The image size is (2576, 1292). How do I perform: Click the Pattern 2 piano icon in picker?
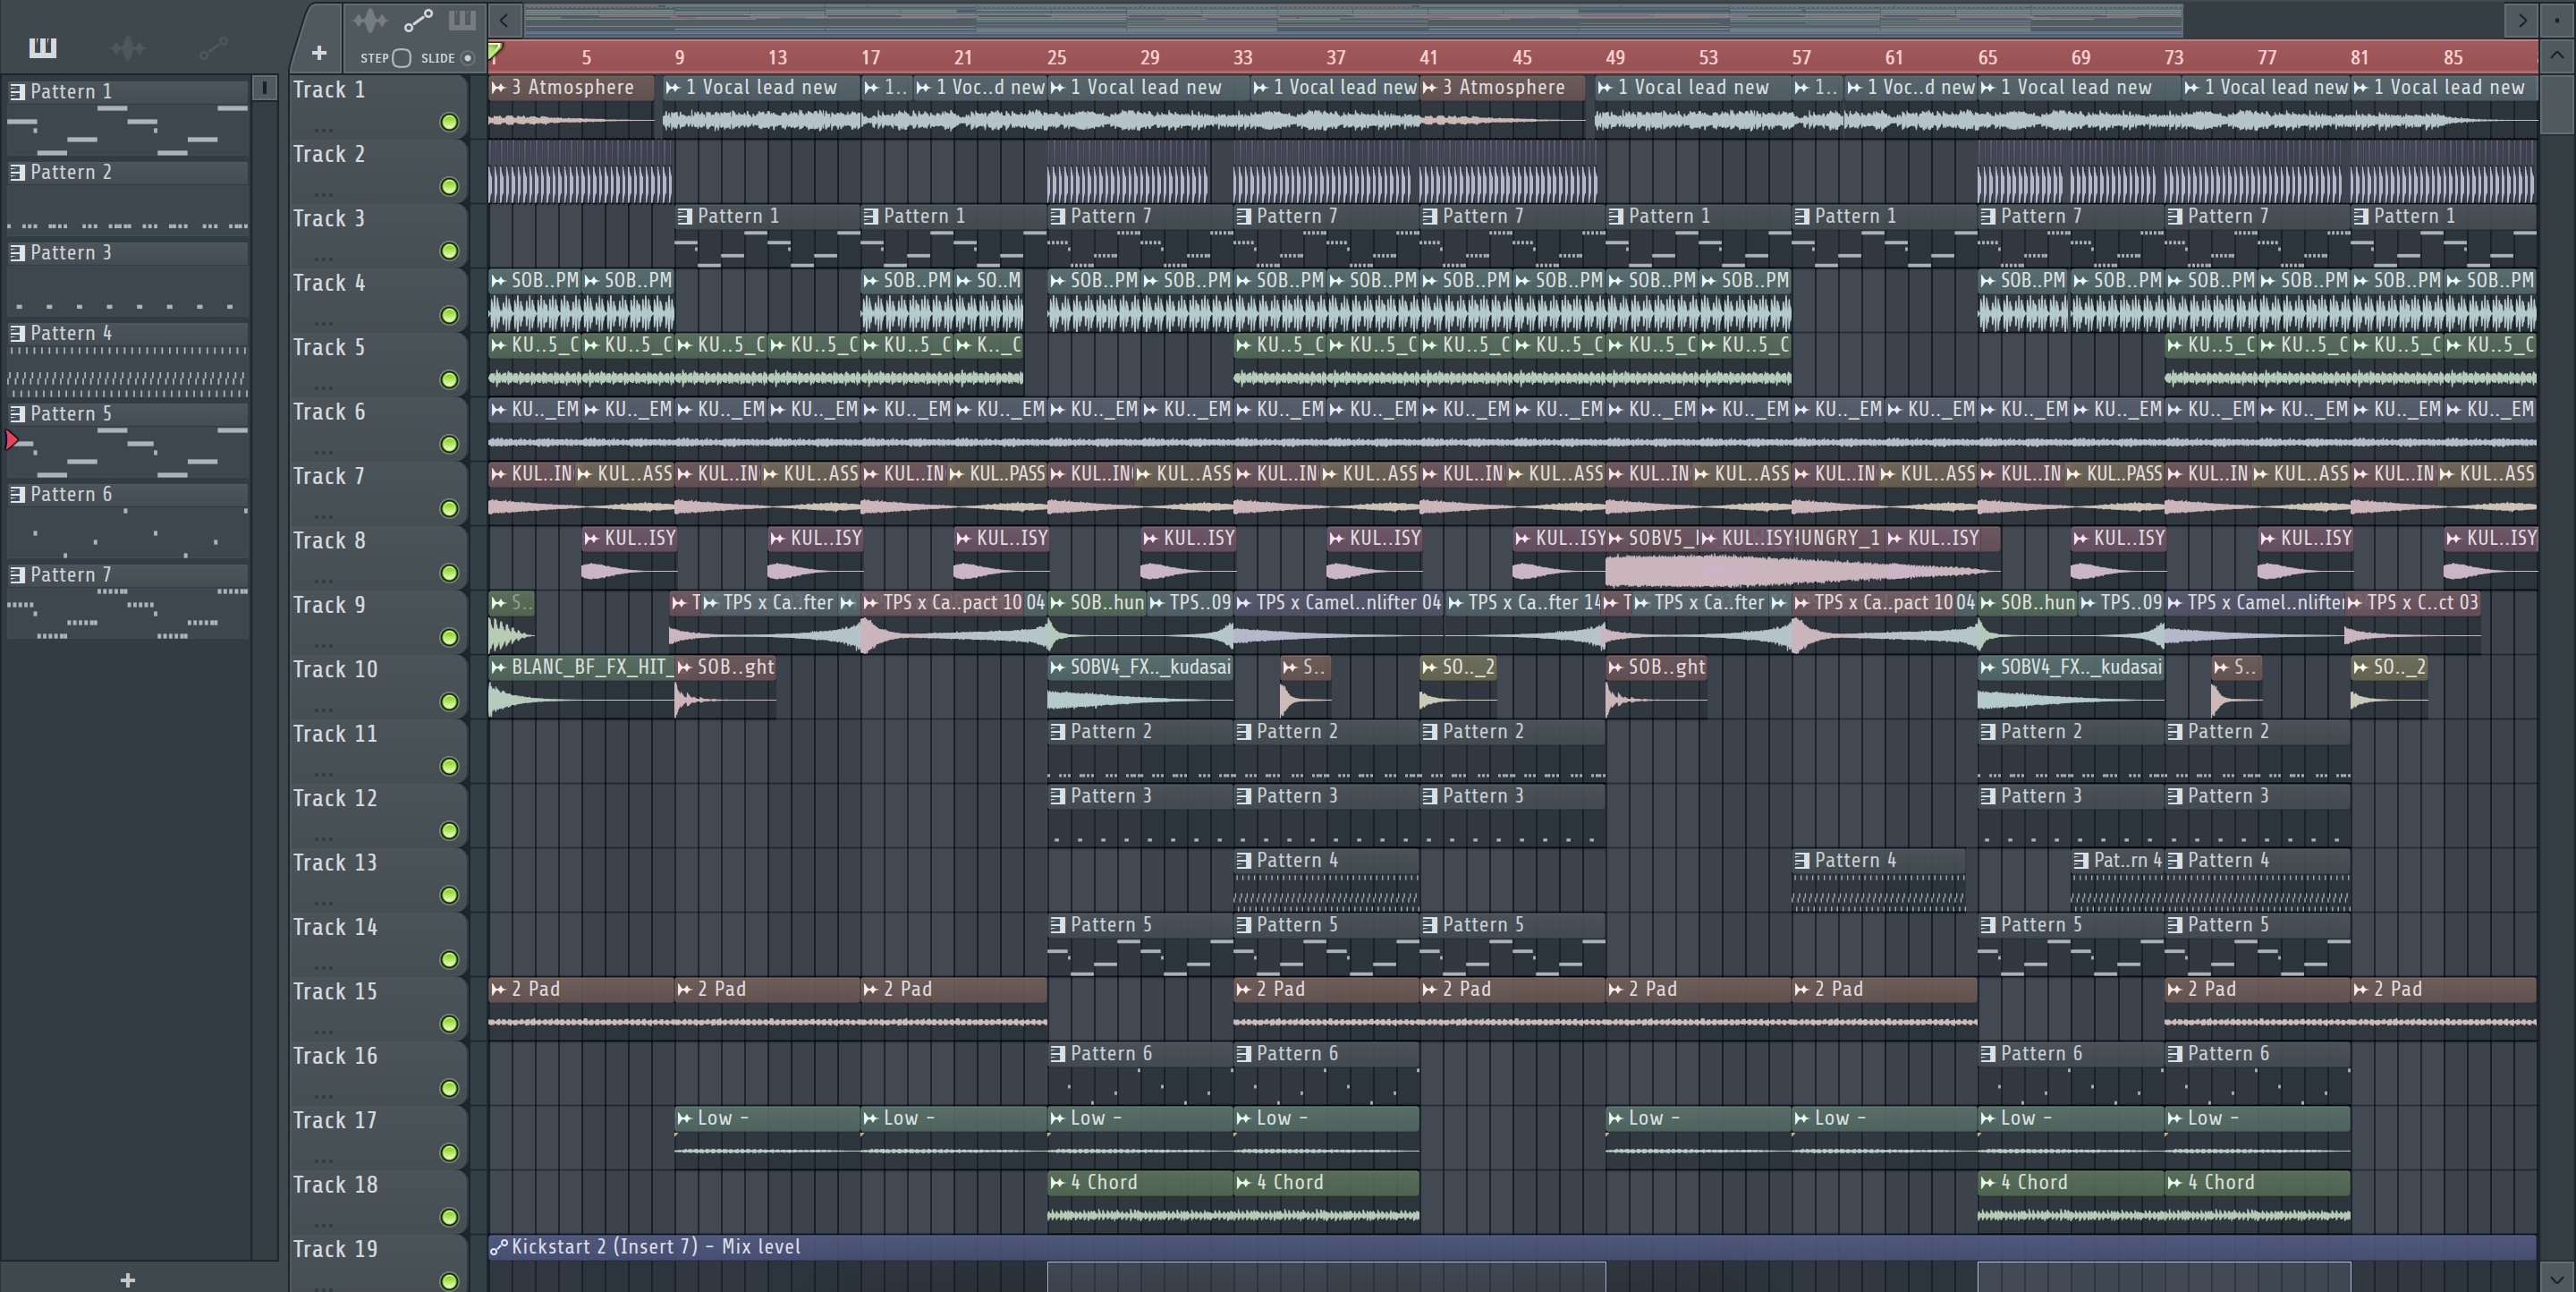click(17, 172)
